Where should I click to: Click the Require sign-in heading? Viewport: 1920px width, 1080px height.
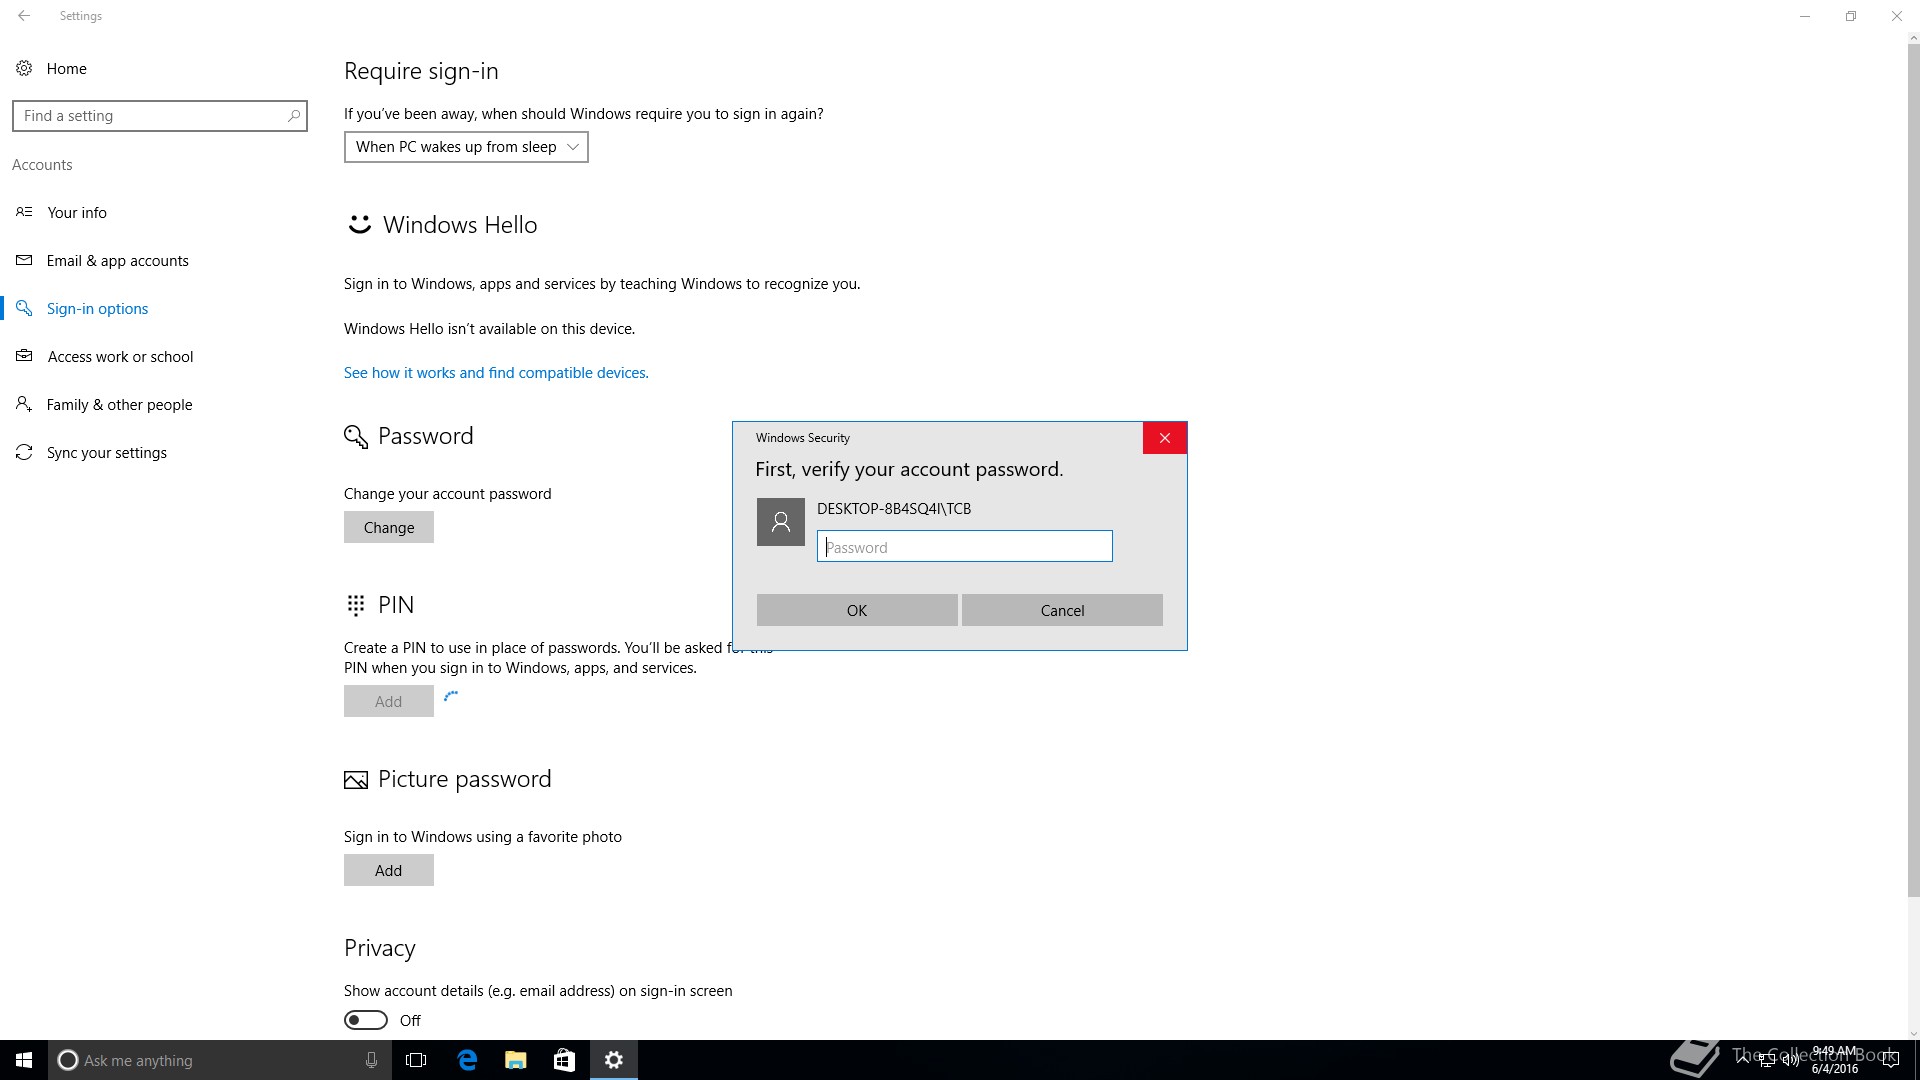click(421, 71)
